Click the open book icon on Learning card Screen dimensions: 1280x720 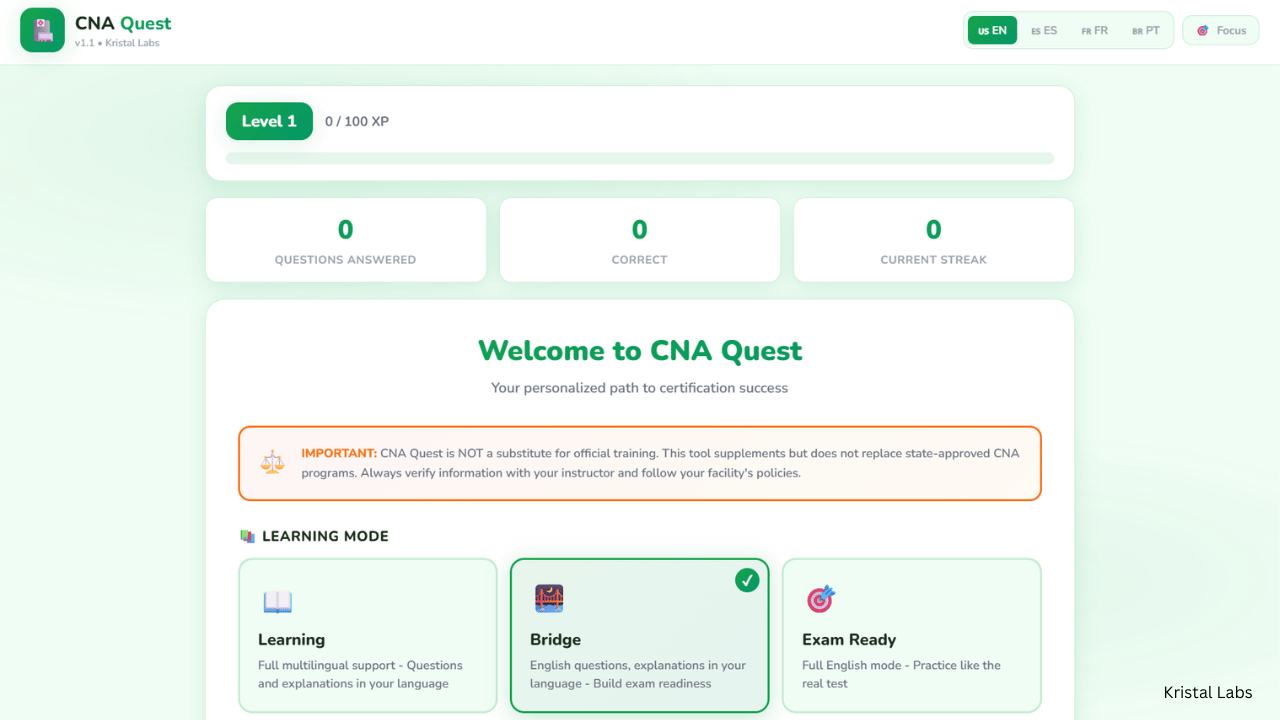tap(277, 602)
